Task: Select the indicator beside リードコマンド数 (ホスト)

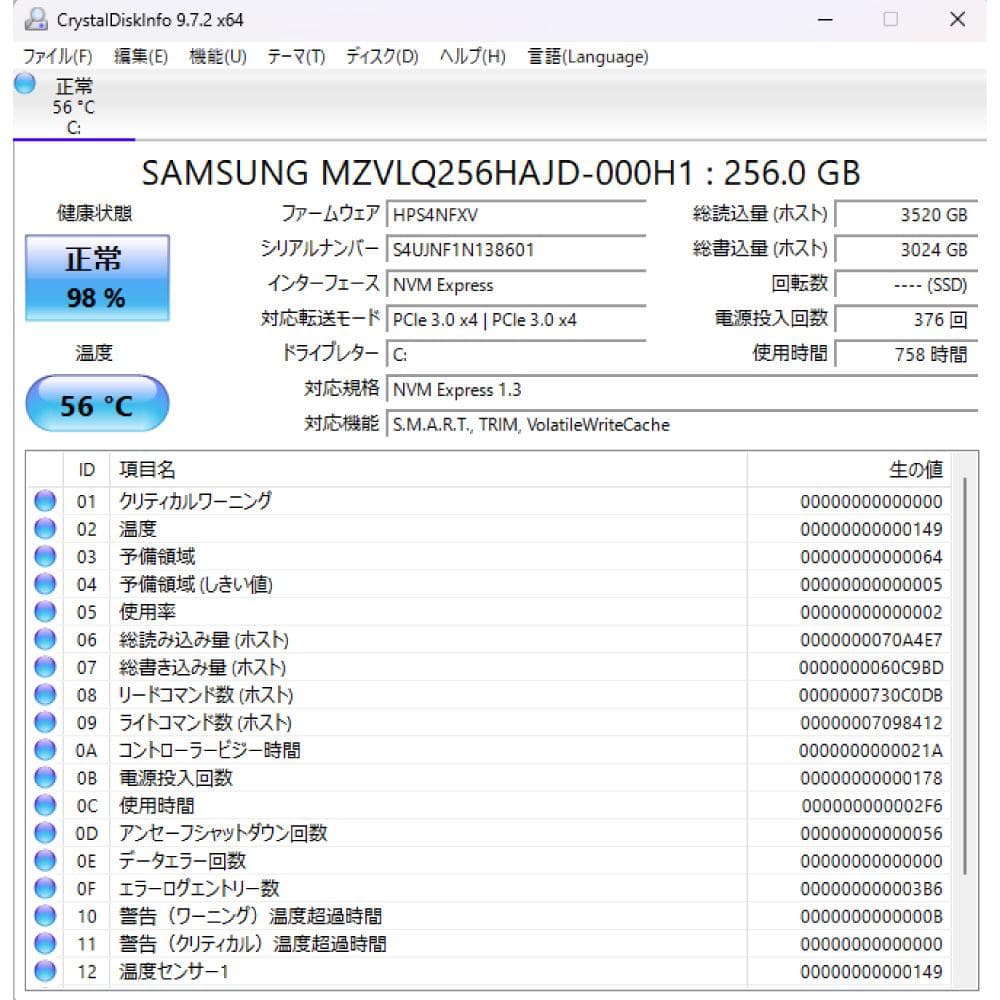Action: pos(44,695)
